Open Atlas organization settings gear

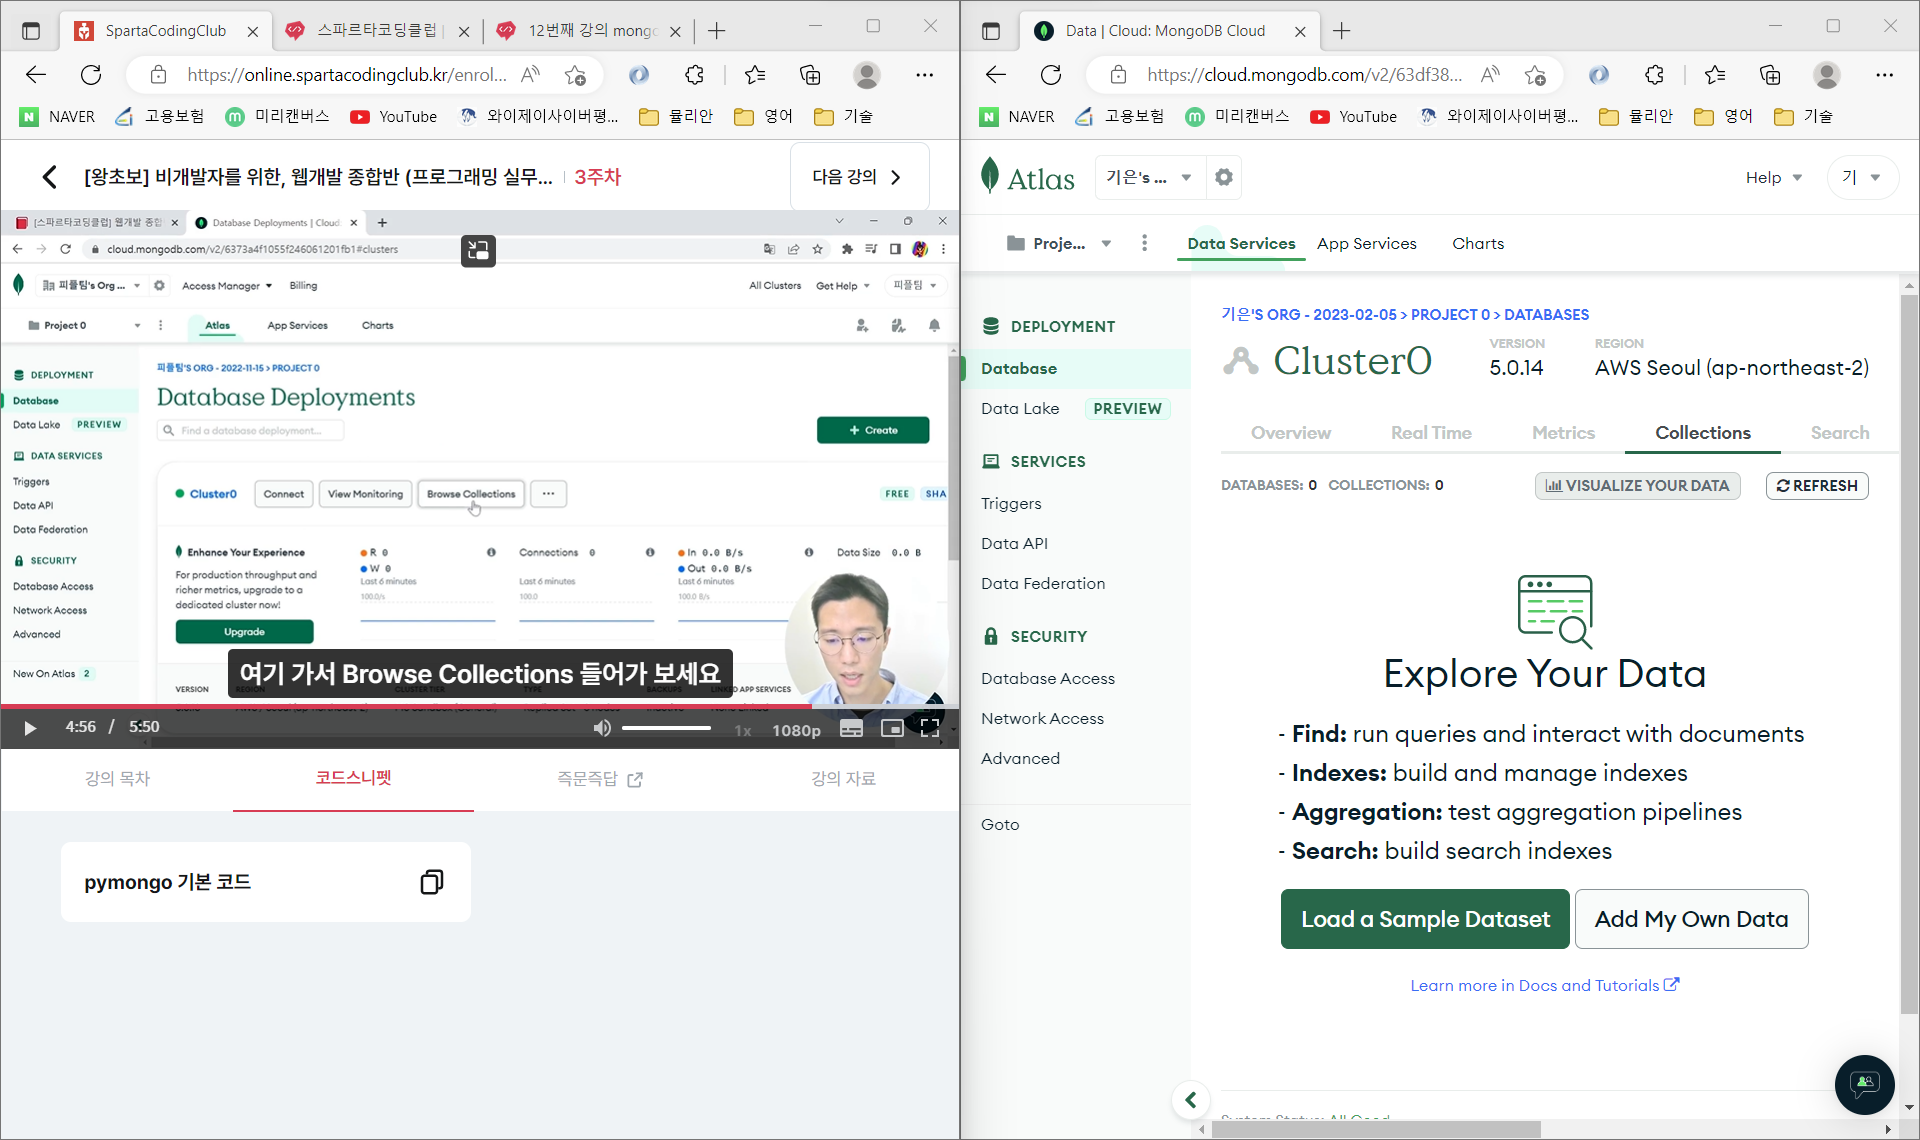pyautogui.click(x=1224, y=177)
